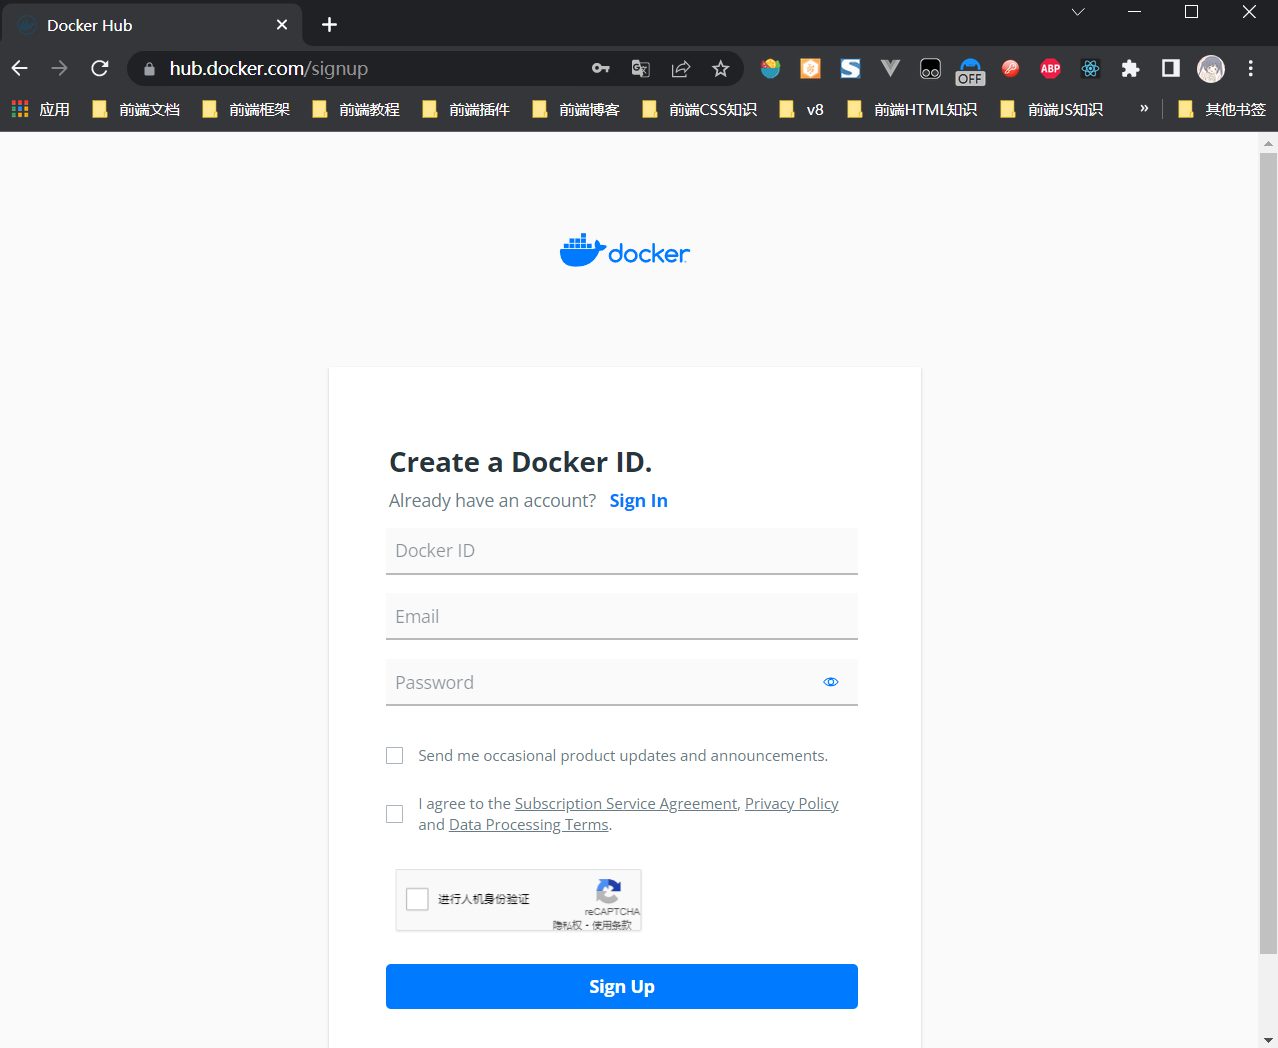Expand the hidden bookmarks overflow chevron
The width and height of the screenshot is (1278, 1048).
pos(1144,109)
